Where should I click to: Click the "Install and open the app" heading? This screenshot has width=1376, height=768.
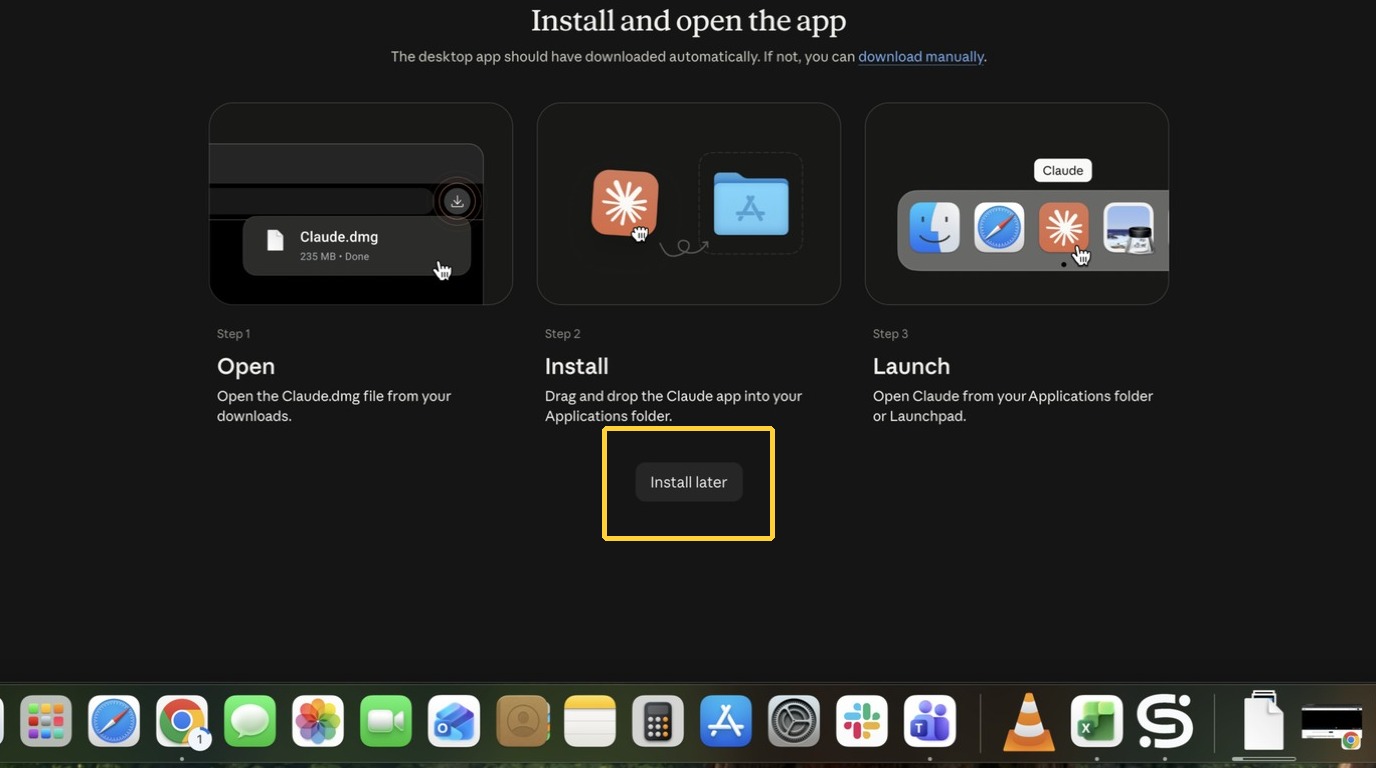[689, 21]
